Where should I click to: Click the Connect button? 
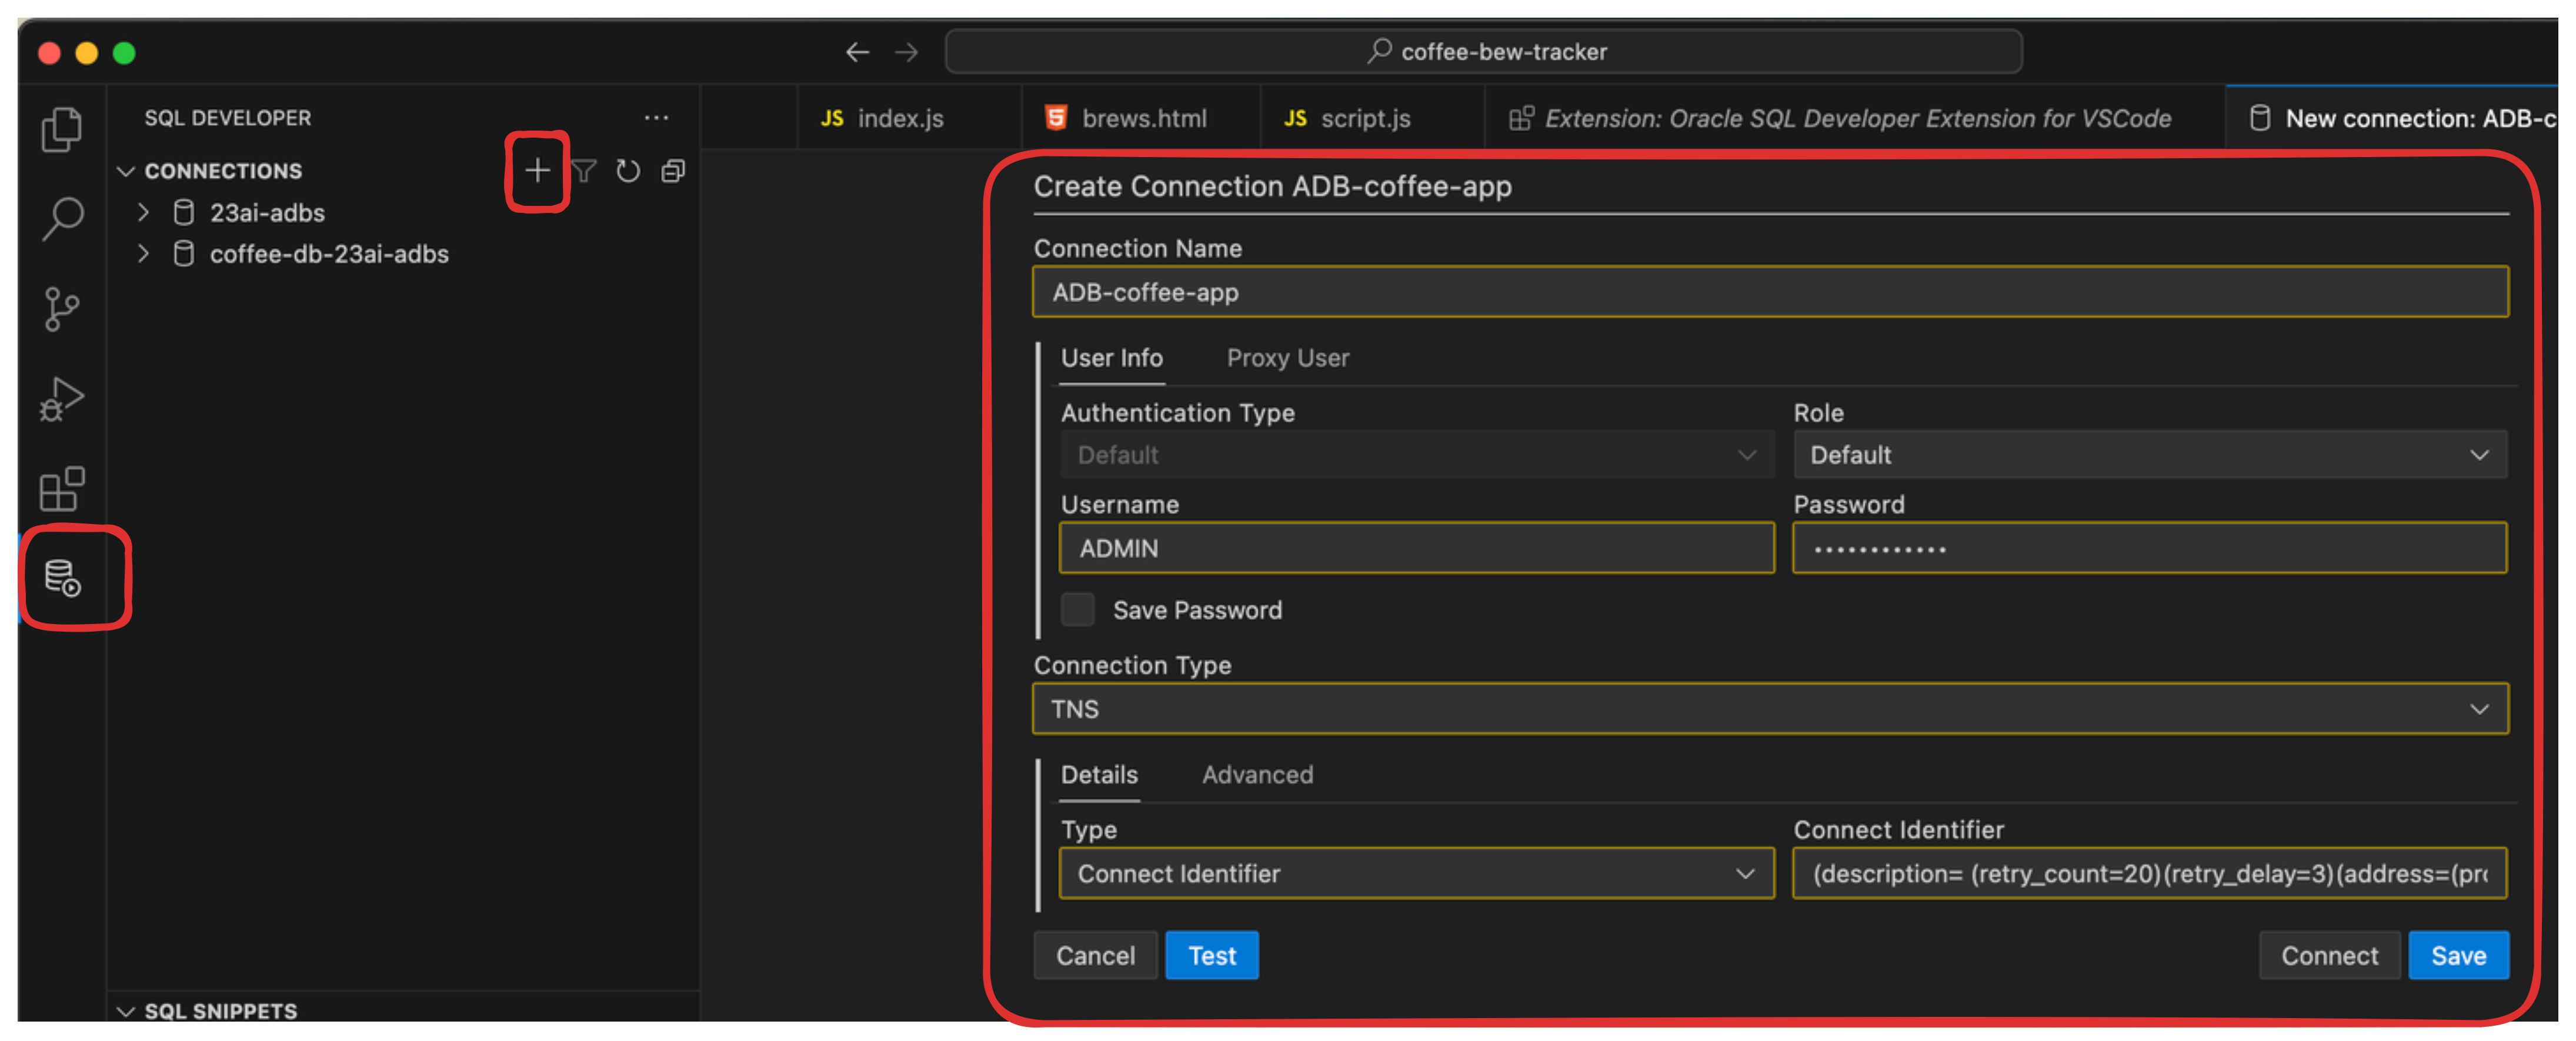click(2329, 955)
